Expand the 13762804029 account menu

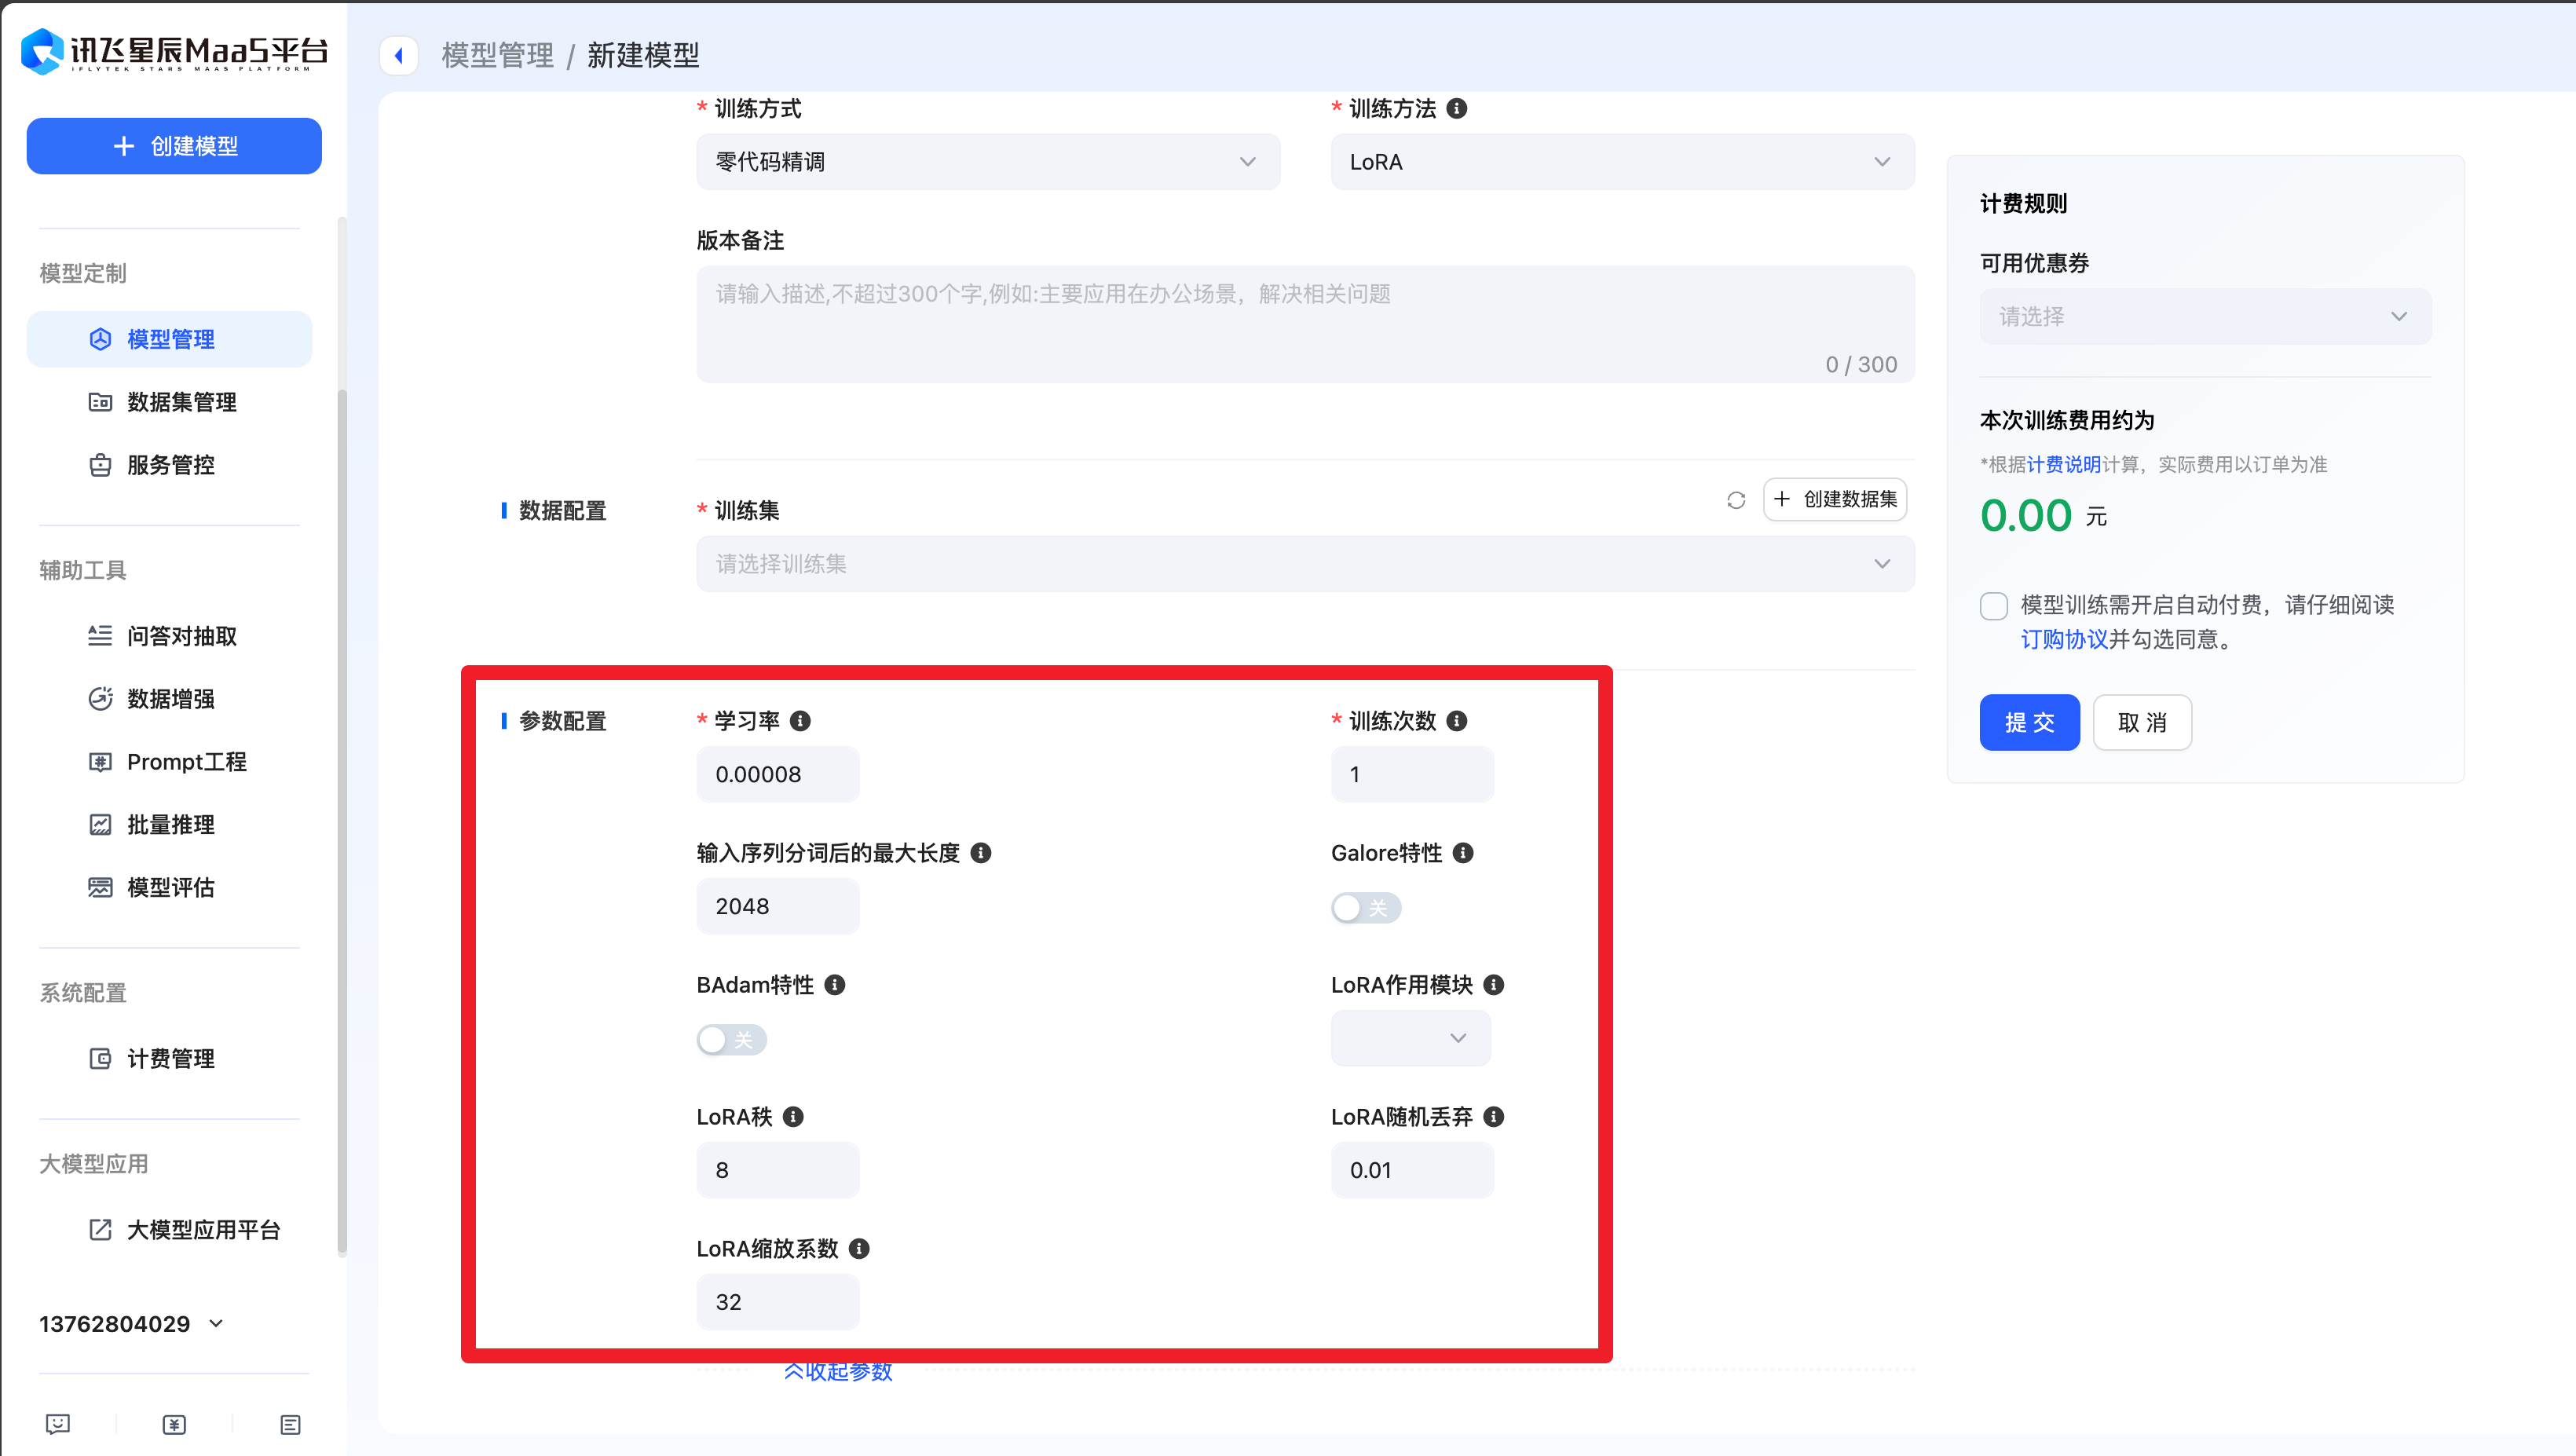pyautogui.click(x=131, y=1323)
